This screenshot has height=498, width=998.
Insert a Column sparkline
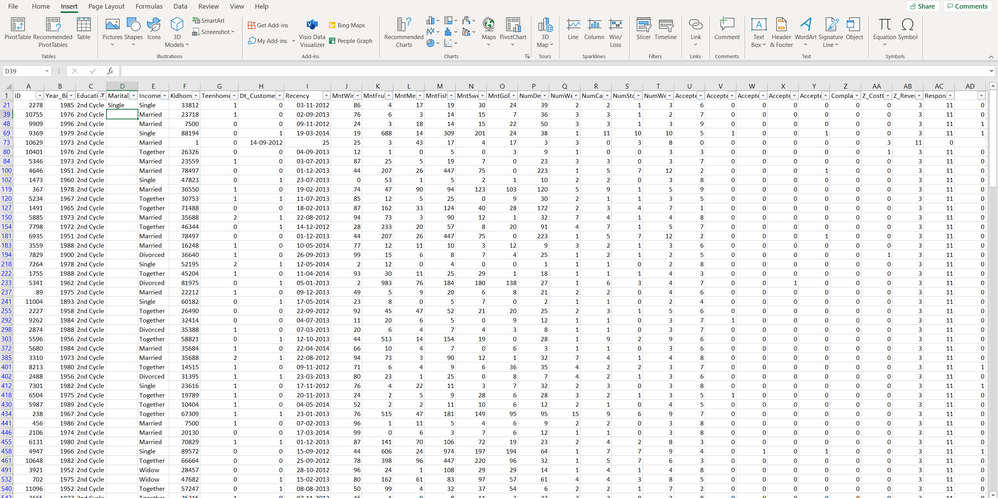tap(594, 29)
